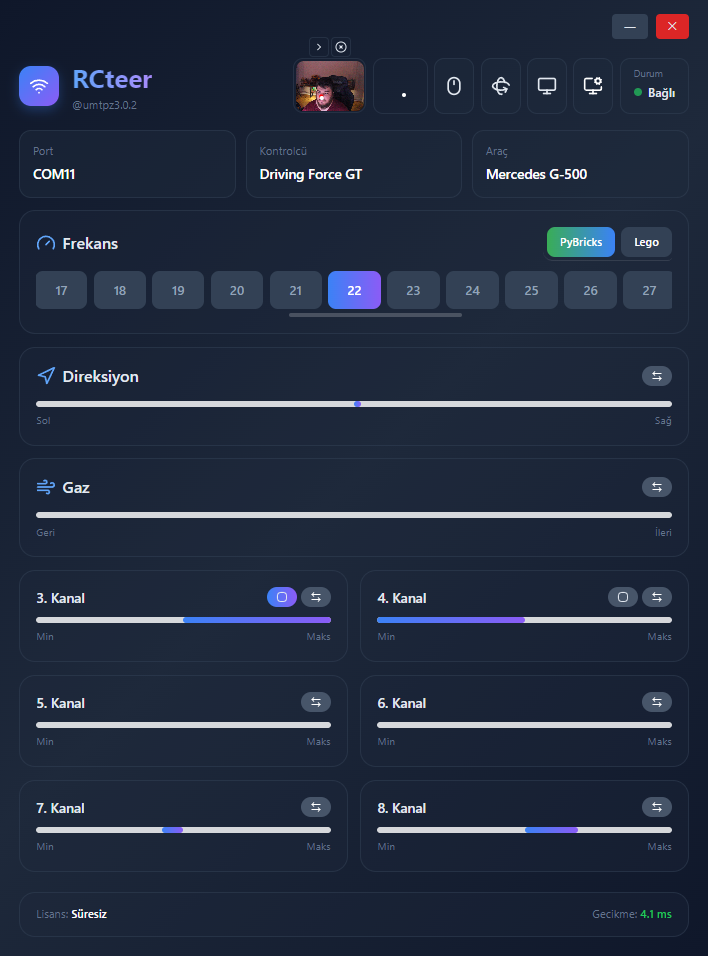
Task: Open the Araç Mercedes G-500 selector
Action: tap(580, 164)
